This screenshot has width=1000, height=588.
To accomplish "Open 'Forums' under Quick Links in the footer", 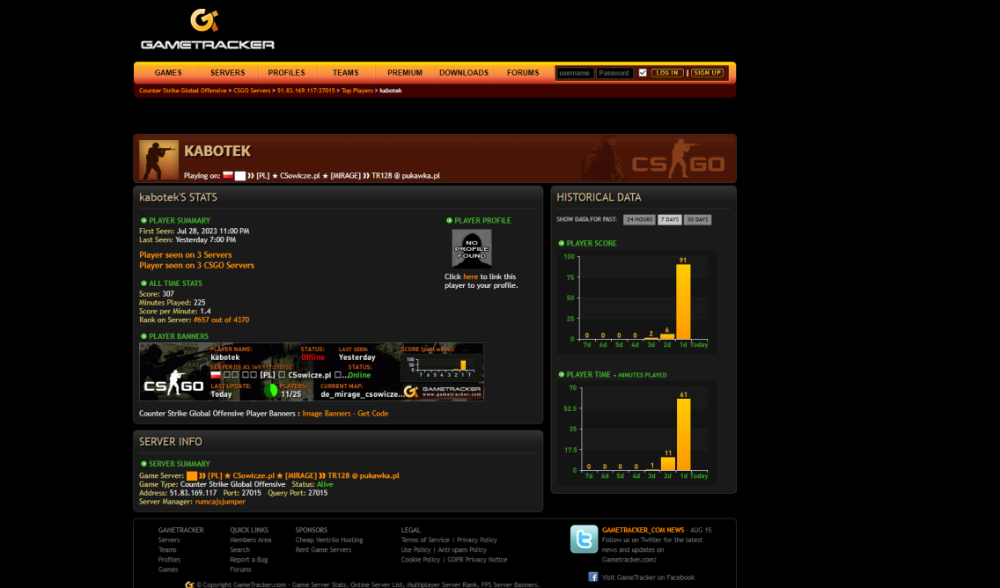I will tap(240, 570).
